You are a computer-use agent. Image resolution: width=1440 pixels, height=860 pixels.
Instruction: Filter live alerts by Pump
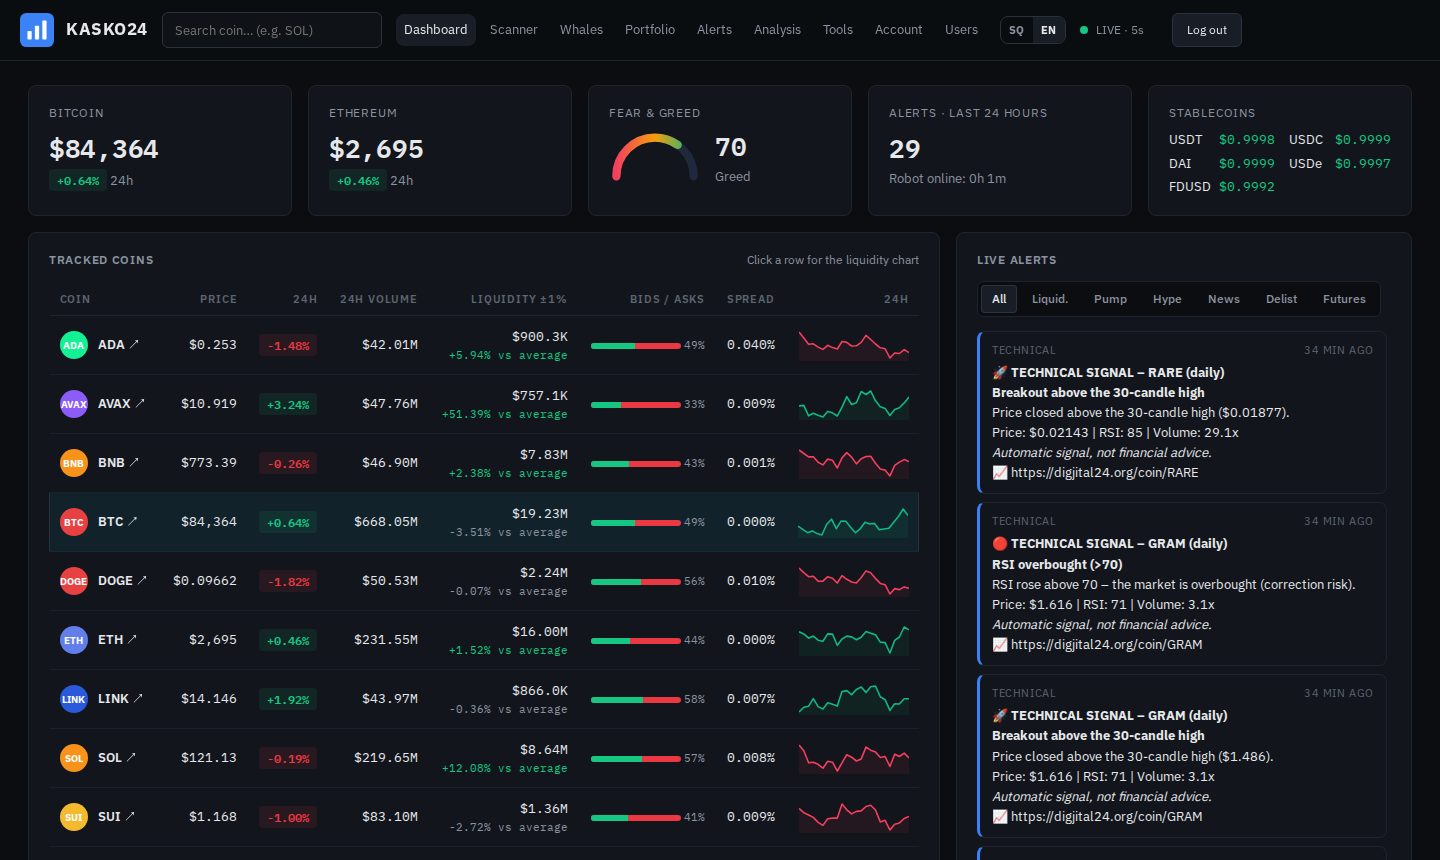pos(1110,299)
